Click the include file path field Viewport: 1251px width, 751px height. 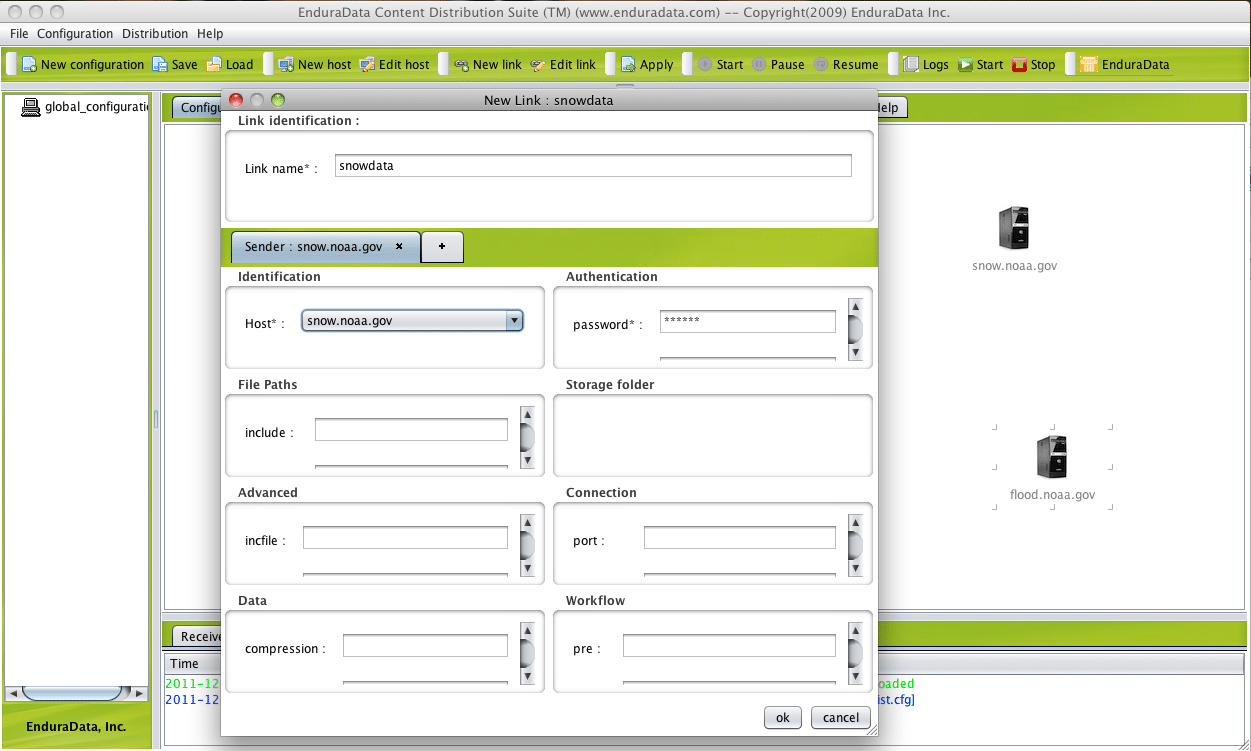tap(411, 429)
